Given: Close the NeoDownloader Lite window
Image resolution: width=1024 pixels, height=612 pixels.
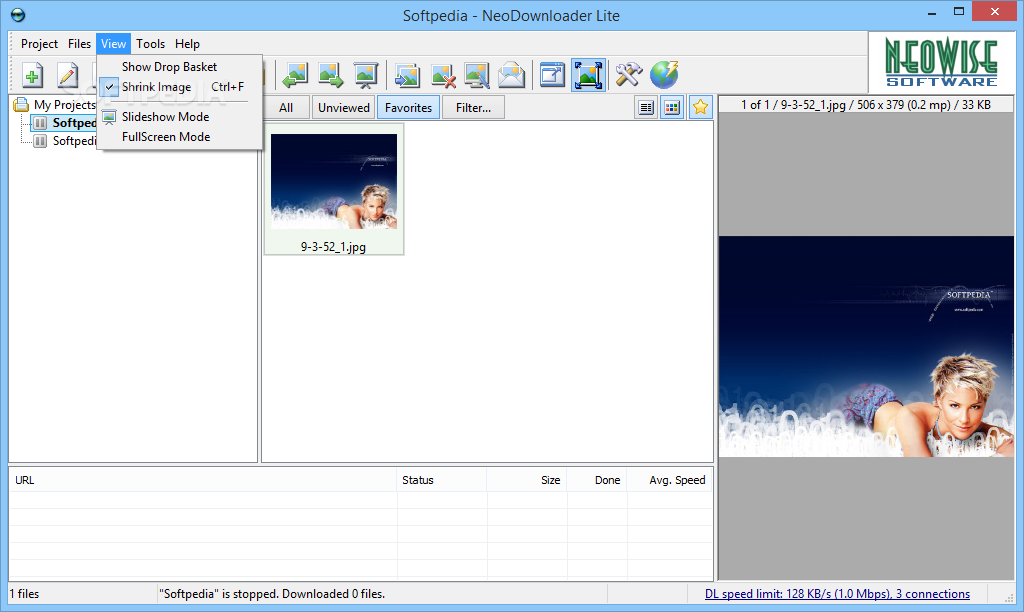Looking at the screenshot, I should tap(995, 12).
